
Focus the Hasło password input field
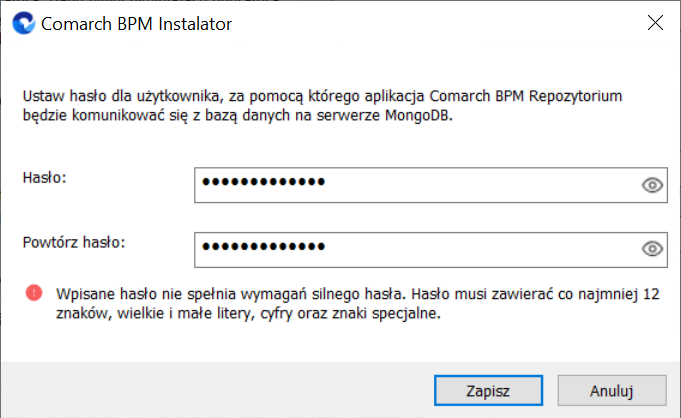(x=430, y=185)
